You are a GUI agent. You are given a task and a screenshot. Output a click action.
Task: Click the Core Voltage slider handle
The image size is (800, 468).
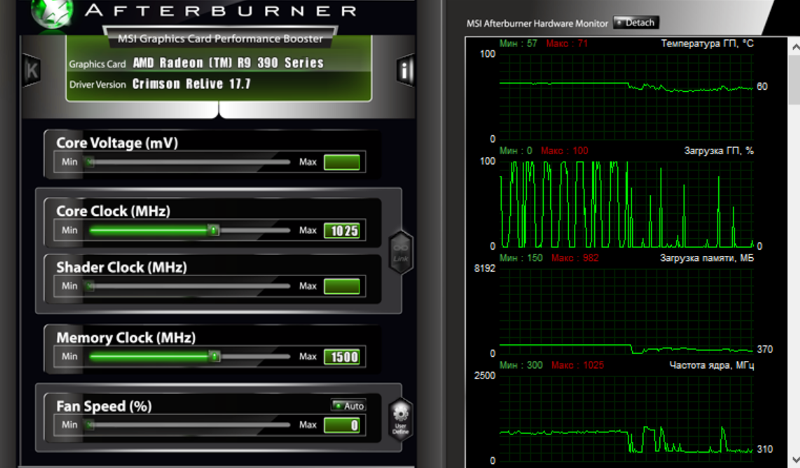[x=90, y=162]
